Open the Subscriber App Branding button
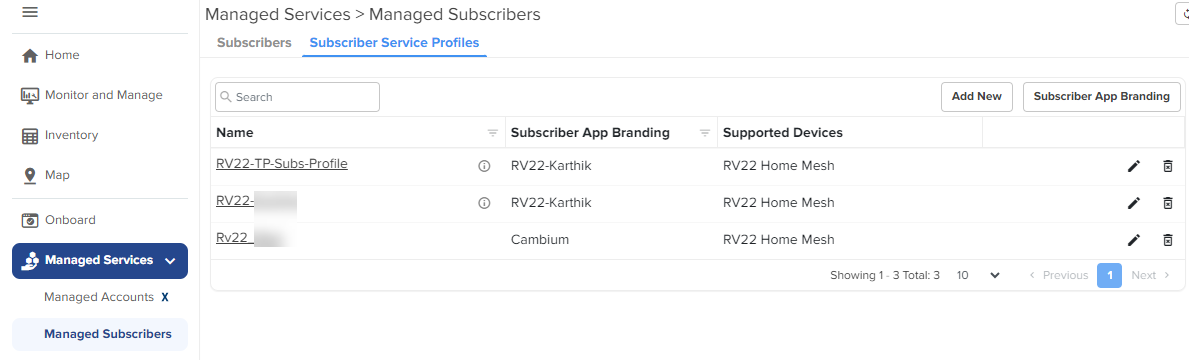This screenshot has width=1189, height=360. [1101, 96]
